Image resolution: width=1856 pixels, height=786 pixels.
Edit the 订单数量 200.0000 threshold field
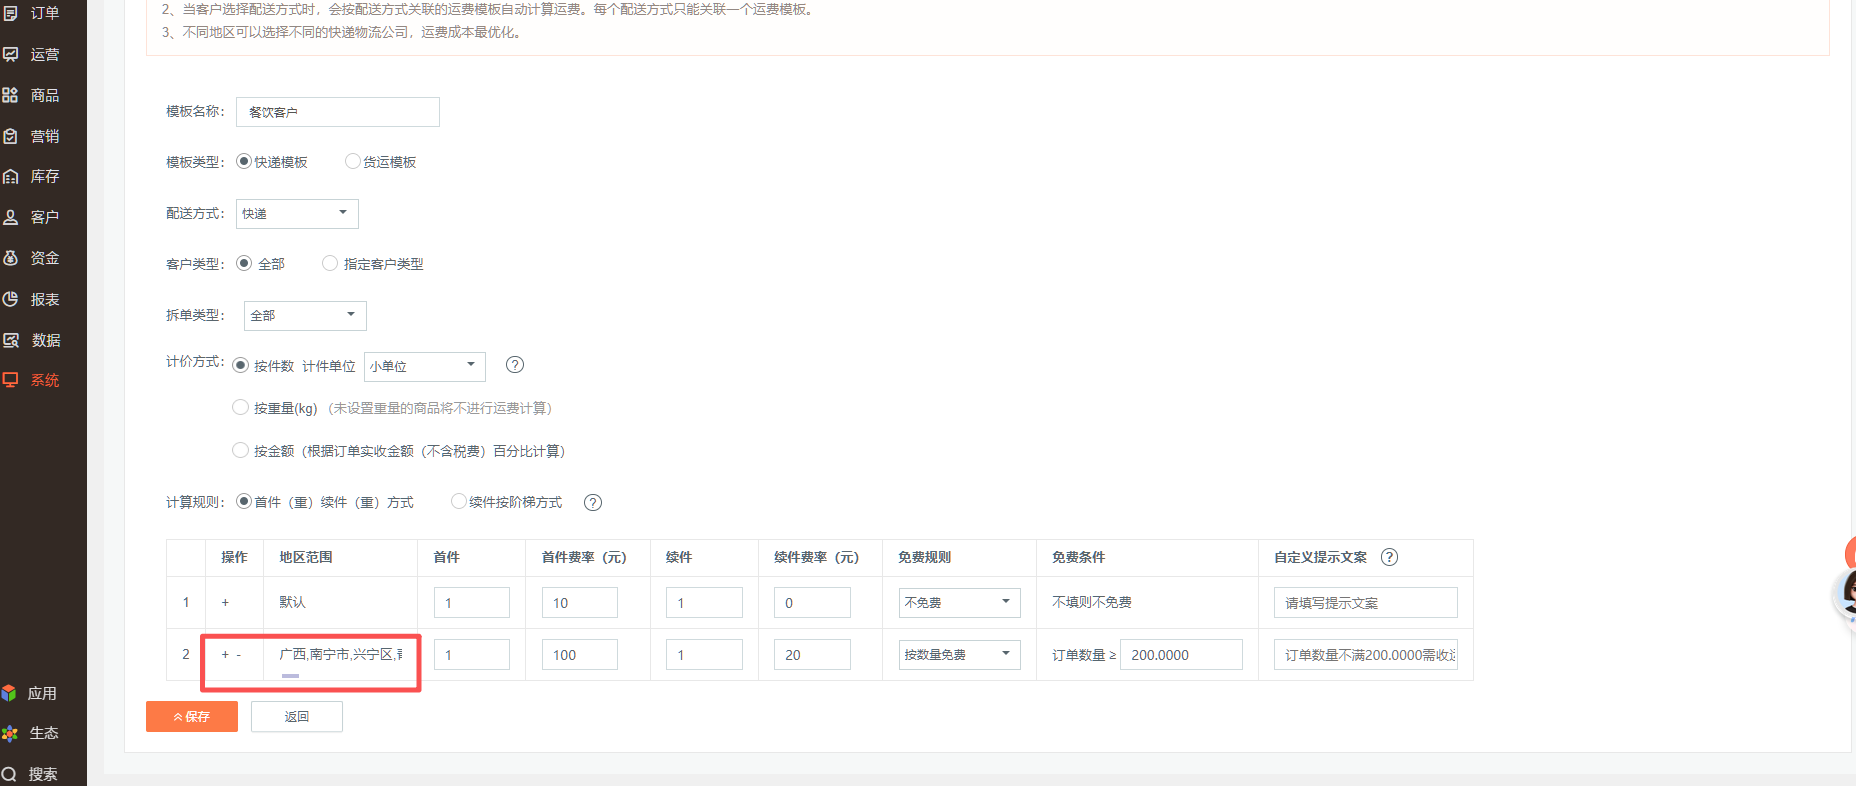click(x=1181, y=654)
